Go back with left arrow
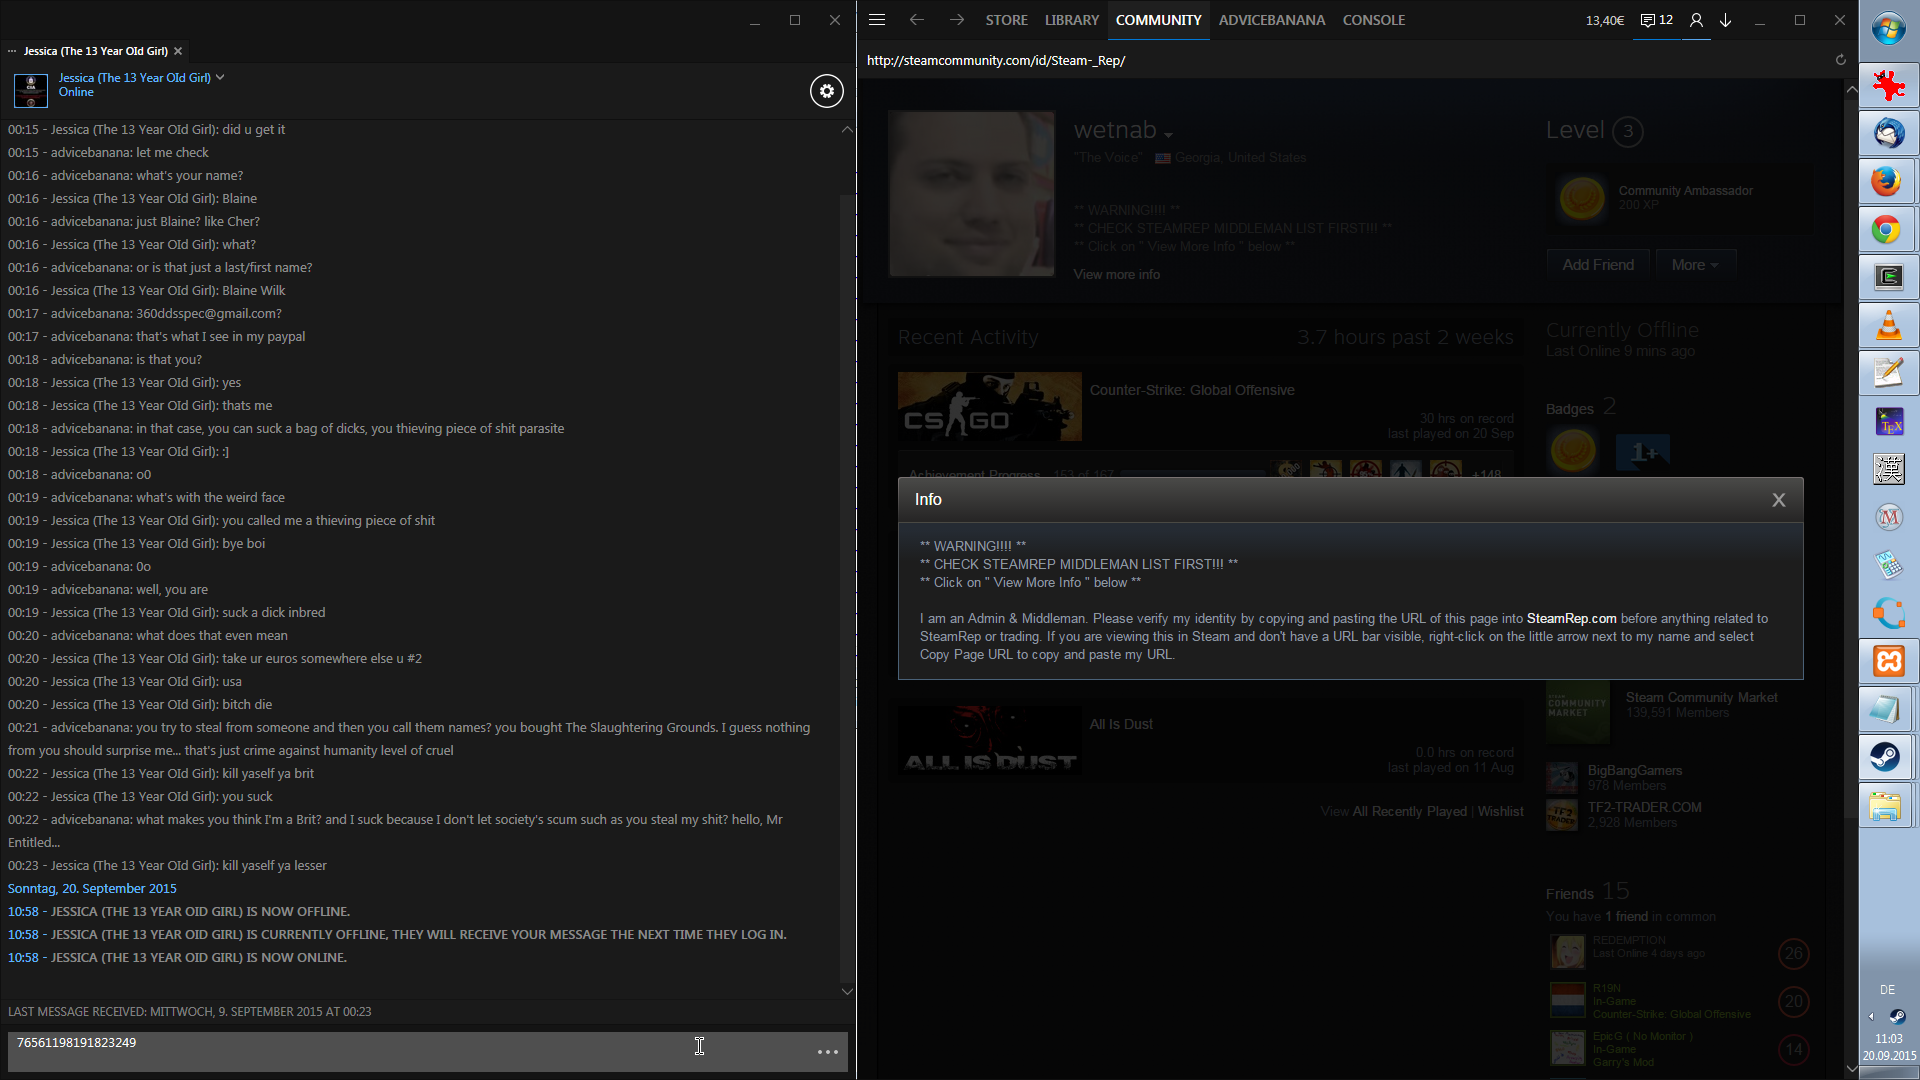 tap(916, 20)
